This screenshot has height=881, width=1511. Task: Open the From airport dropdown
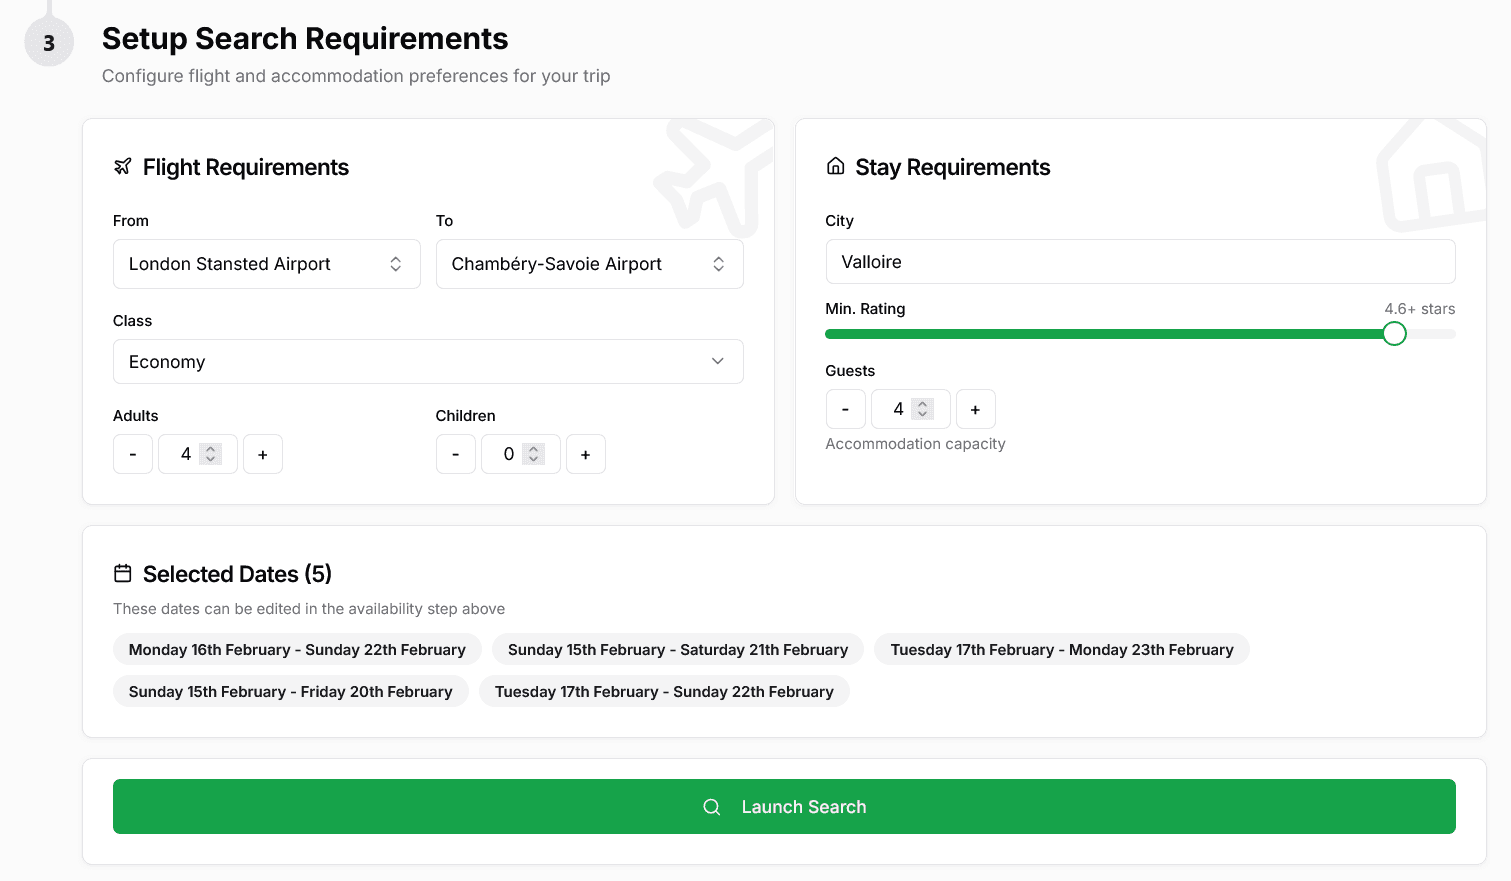point(266,264)
